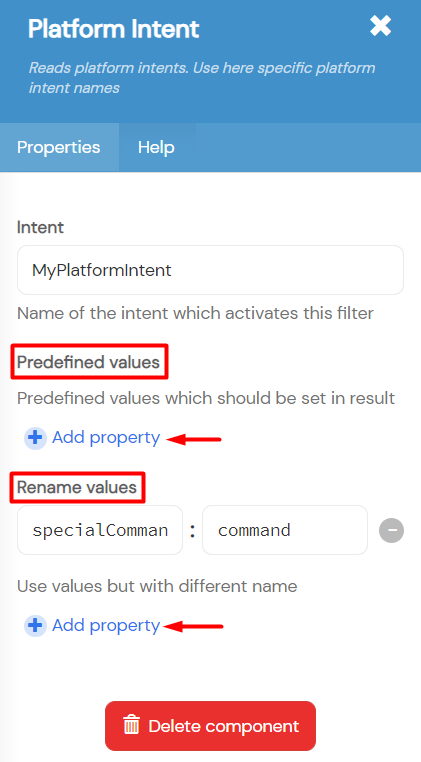Click the 'Reads platform intents' description text
Viewport: 421px width, 762px height.
pos(202,78)
